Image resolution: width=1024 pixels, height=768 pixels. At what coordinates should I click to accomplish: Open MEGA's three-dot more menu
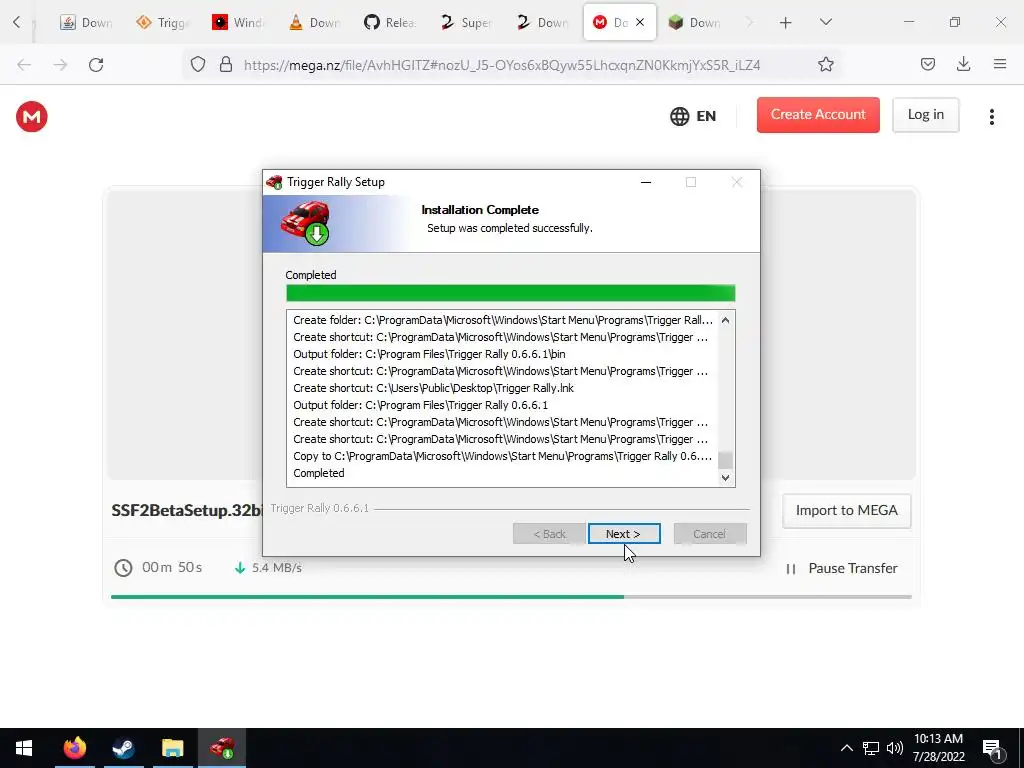(991, 117)
